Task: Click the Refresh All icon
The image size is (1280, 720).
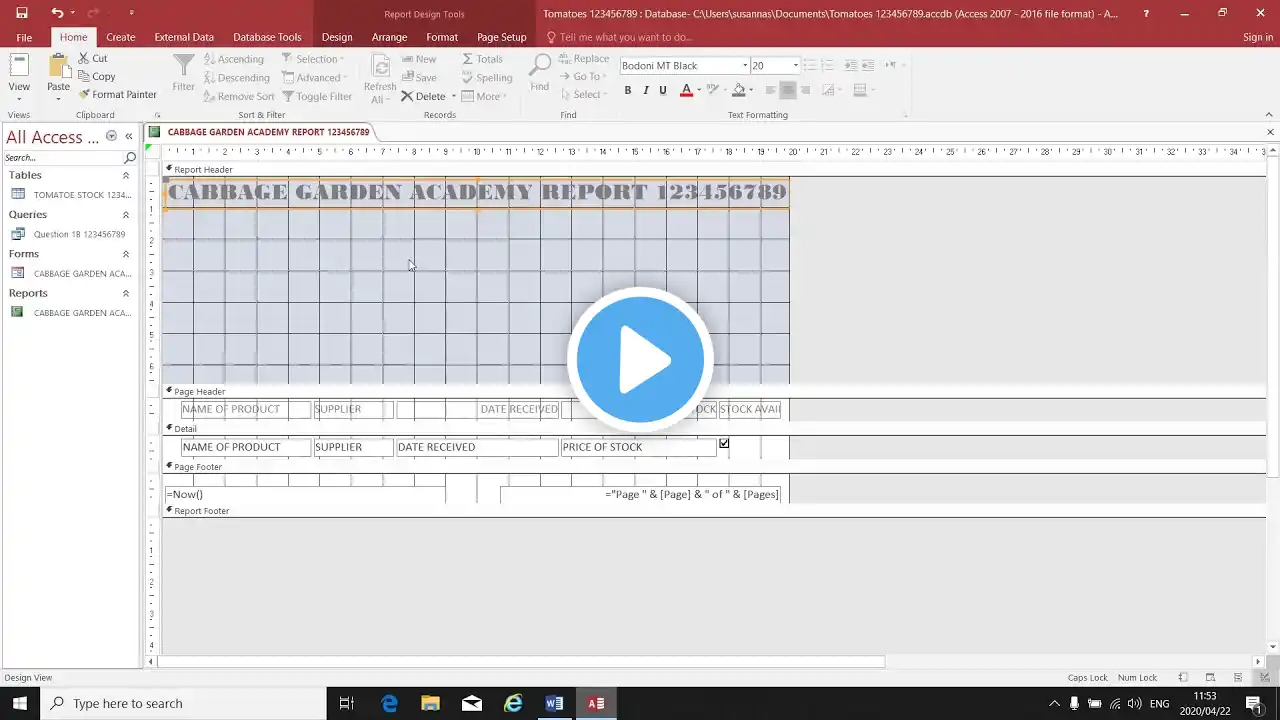Action: 380,66
